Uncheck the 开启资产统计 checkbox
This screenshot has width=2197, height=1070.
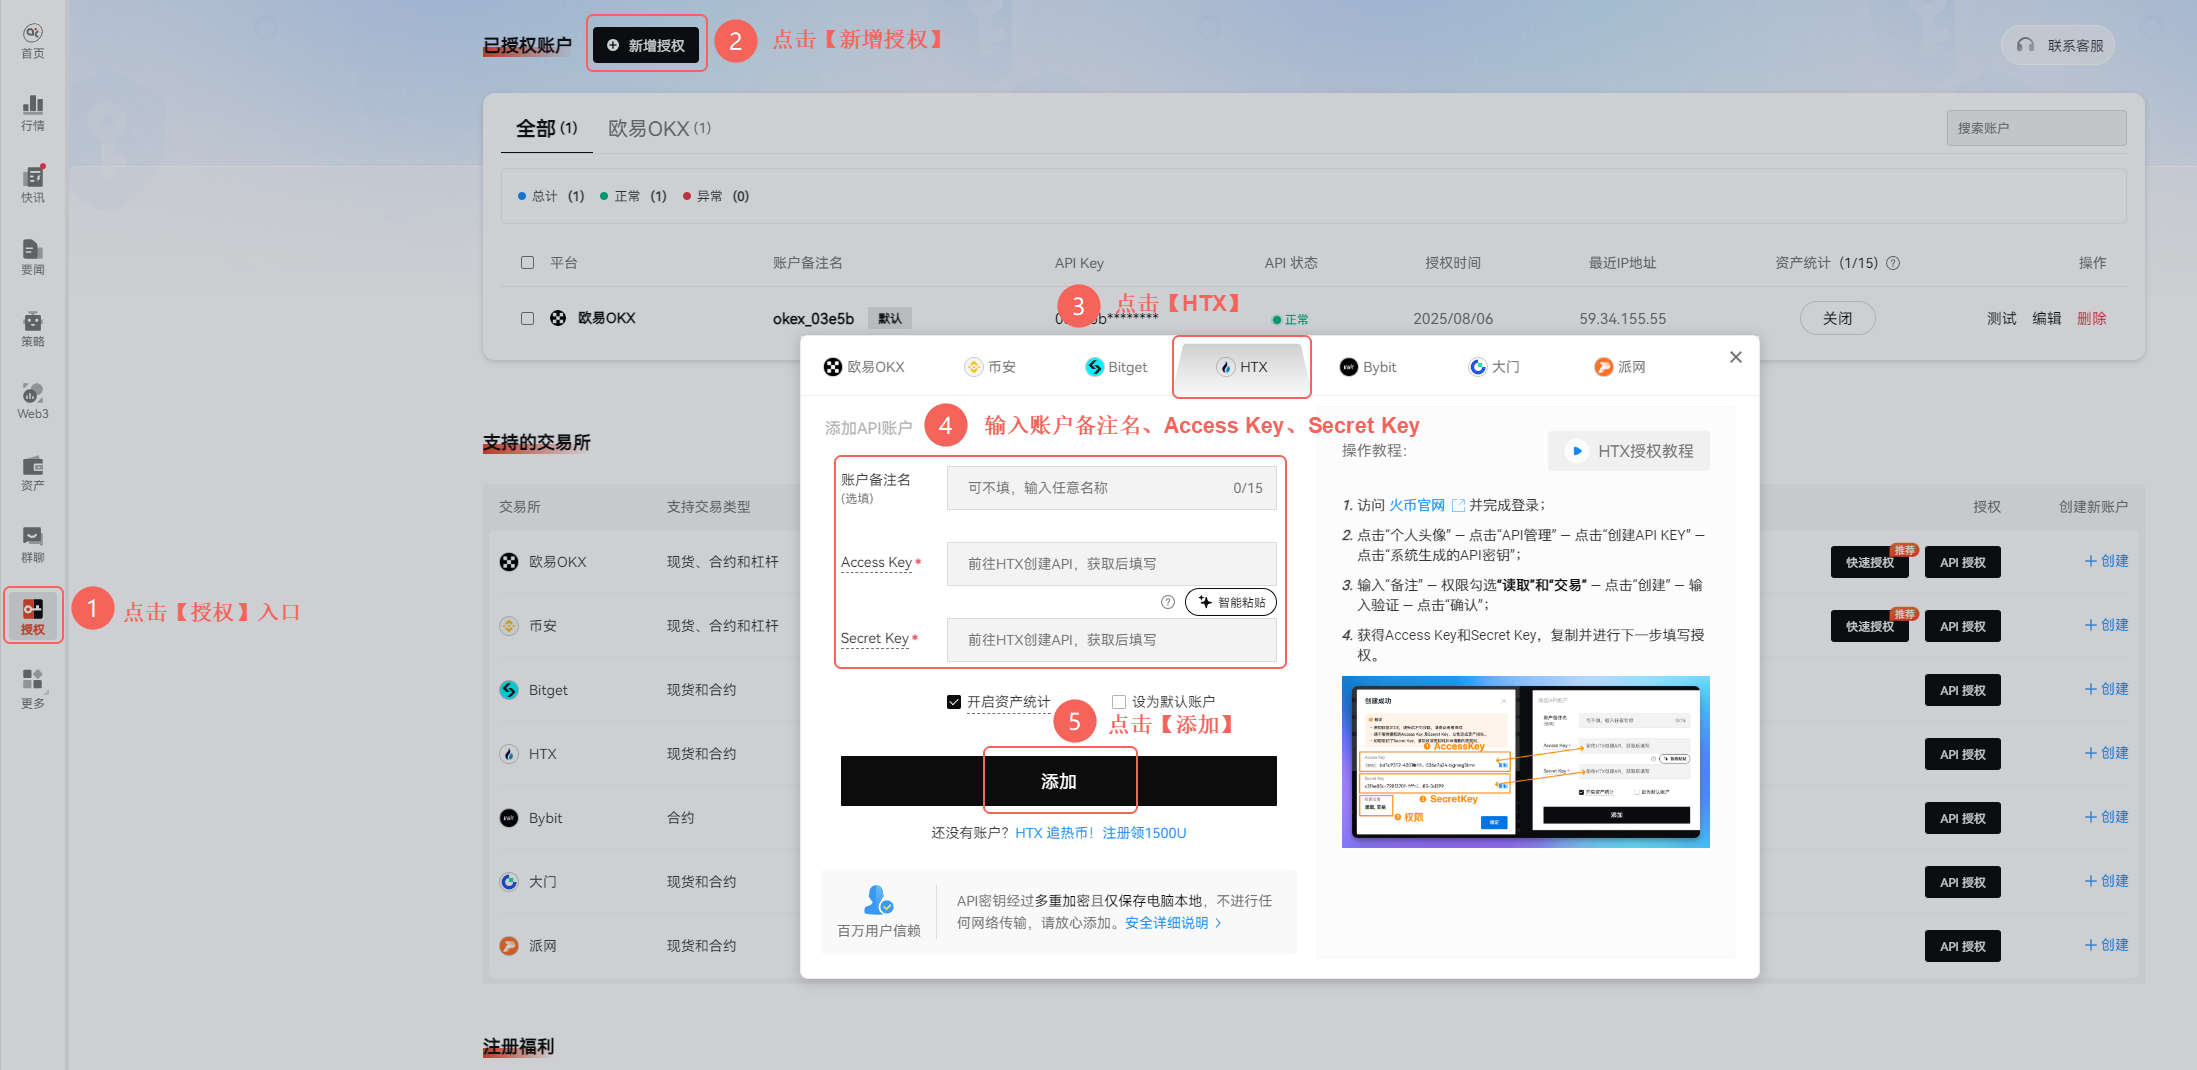tap(954, 702)
